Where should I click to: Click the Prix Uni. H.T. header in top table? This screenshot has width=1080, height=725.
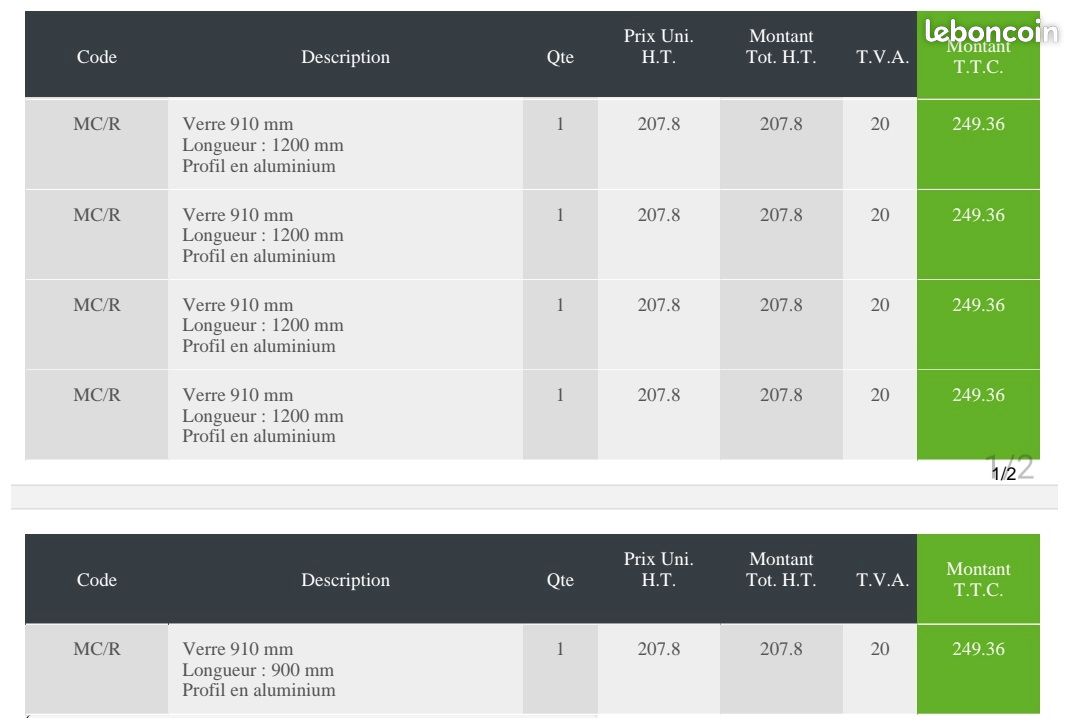click(658, 46)
